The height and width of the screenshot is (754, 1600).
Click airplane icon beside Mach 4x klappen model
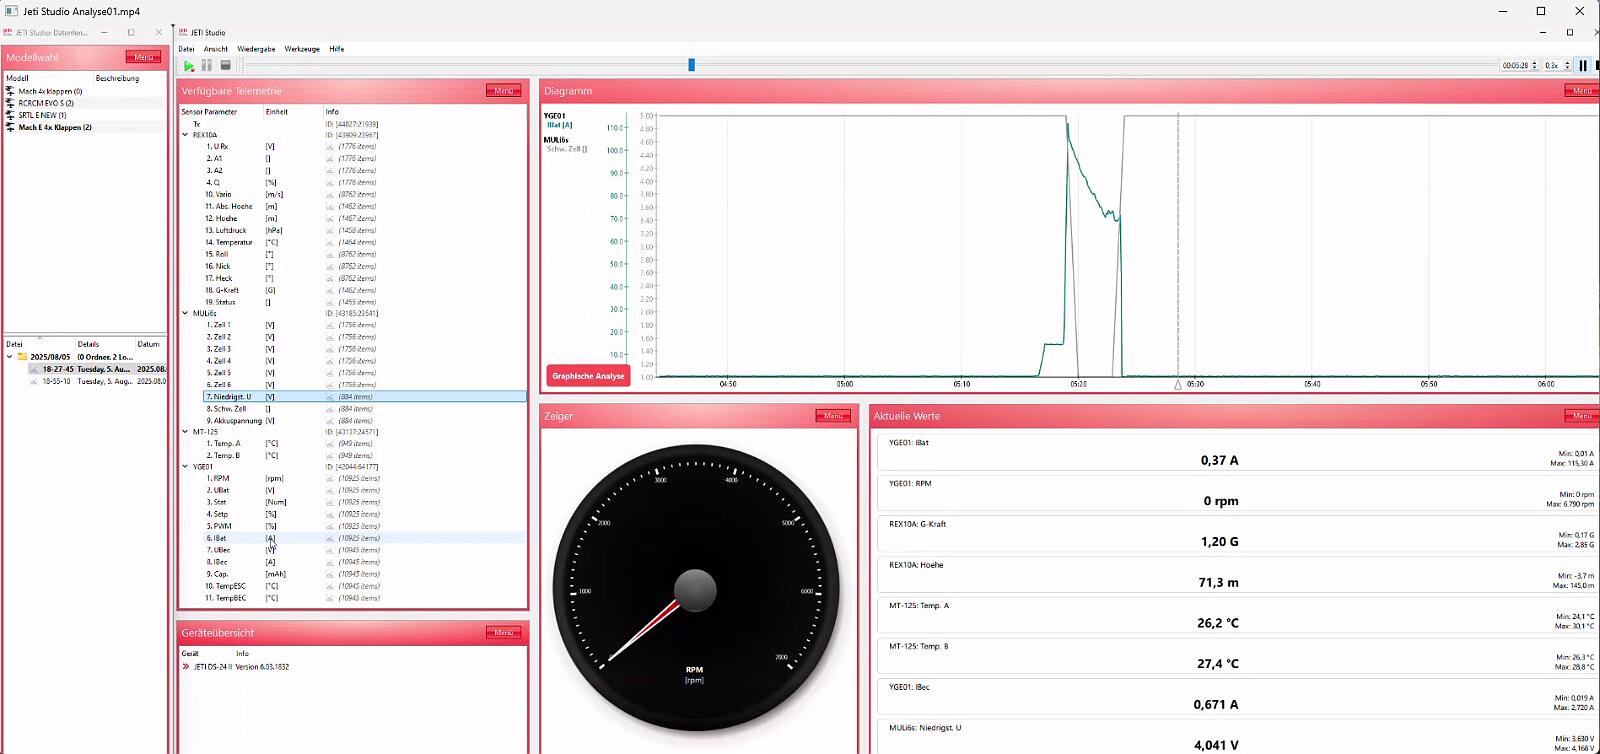(x=11, y=91)
